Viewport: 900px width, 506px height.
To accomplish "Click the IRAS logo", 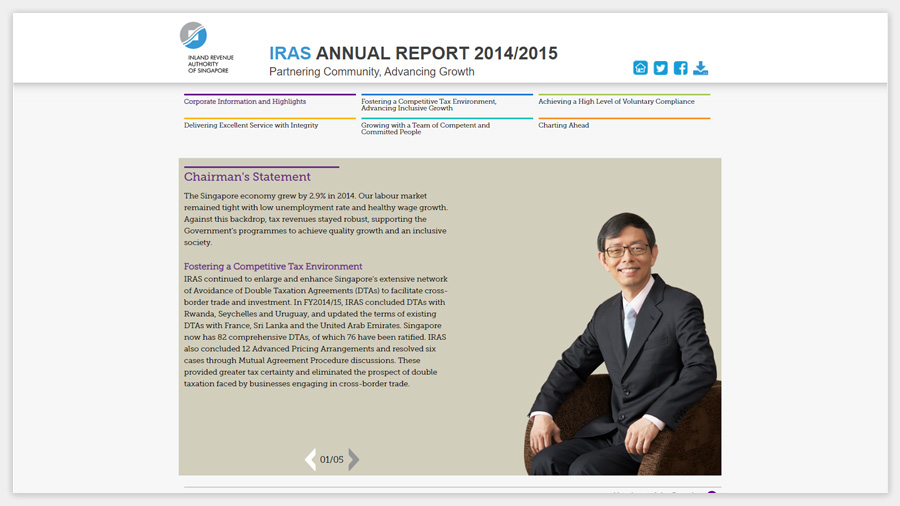I will (x=207, y=48).
